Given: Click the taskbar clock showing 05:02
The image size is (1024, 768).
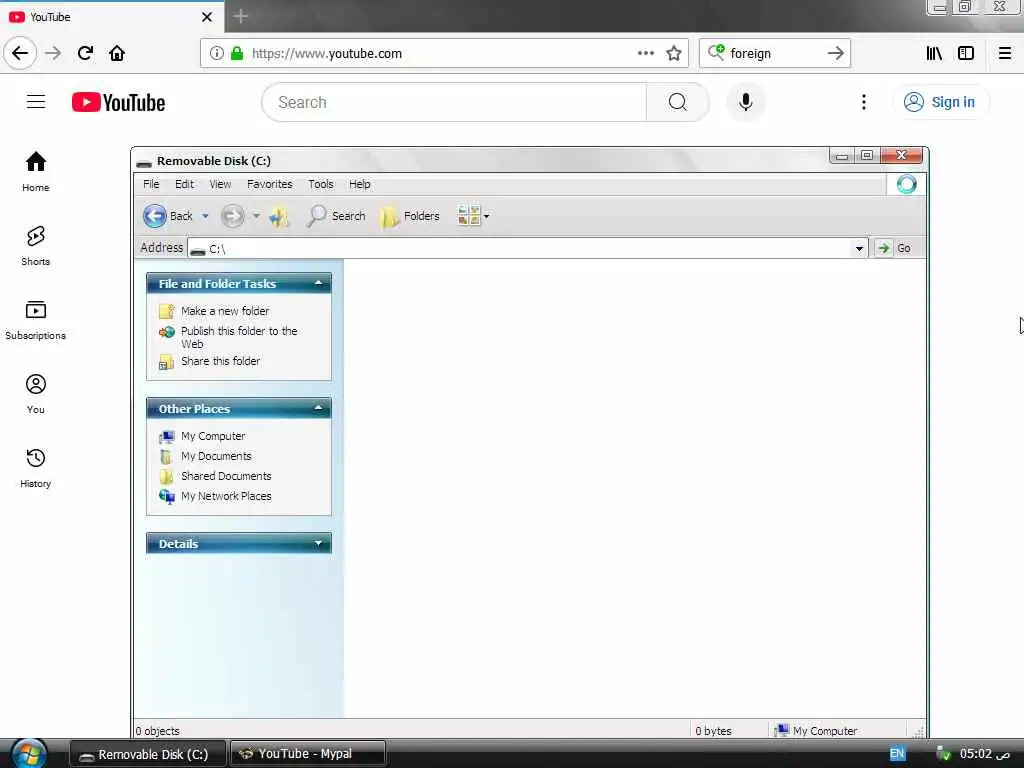Looking at the screenshot, I should pos(984,754).
